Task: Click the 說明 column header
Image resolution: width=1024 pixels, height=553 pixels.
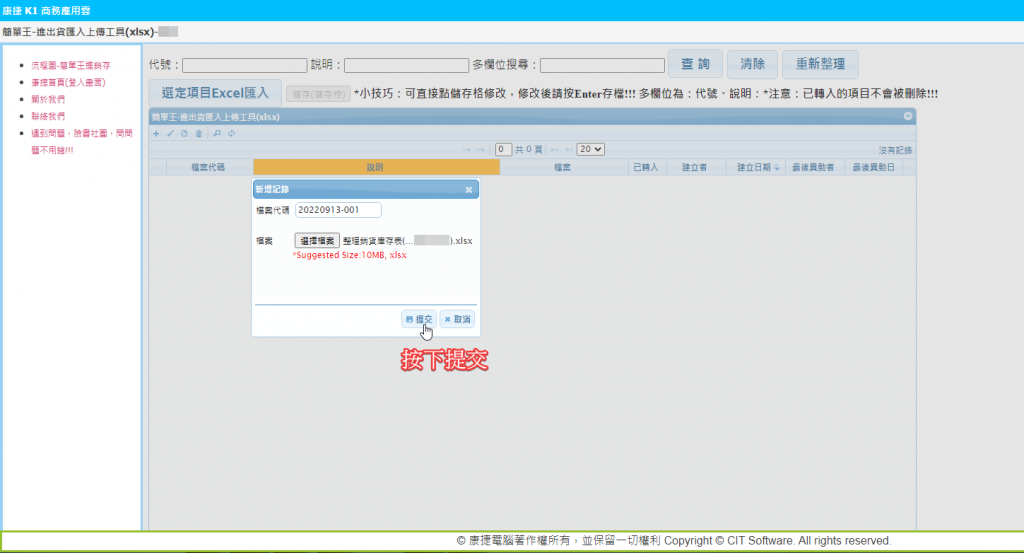Action: point(375,167)
